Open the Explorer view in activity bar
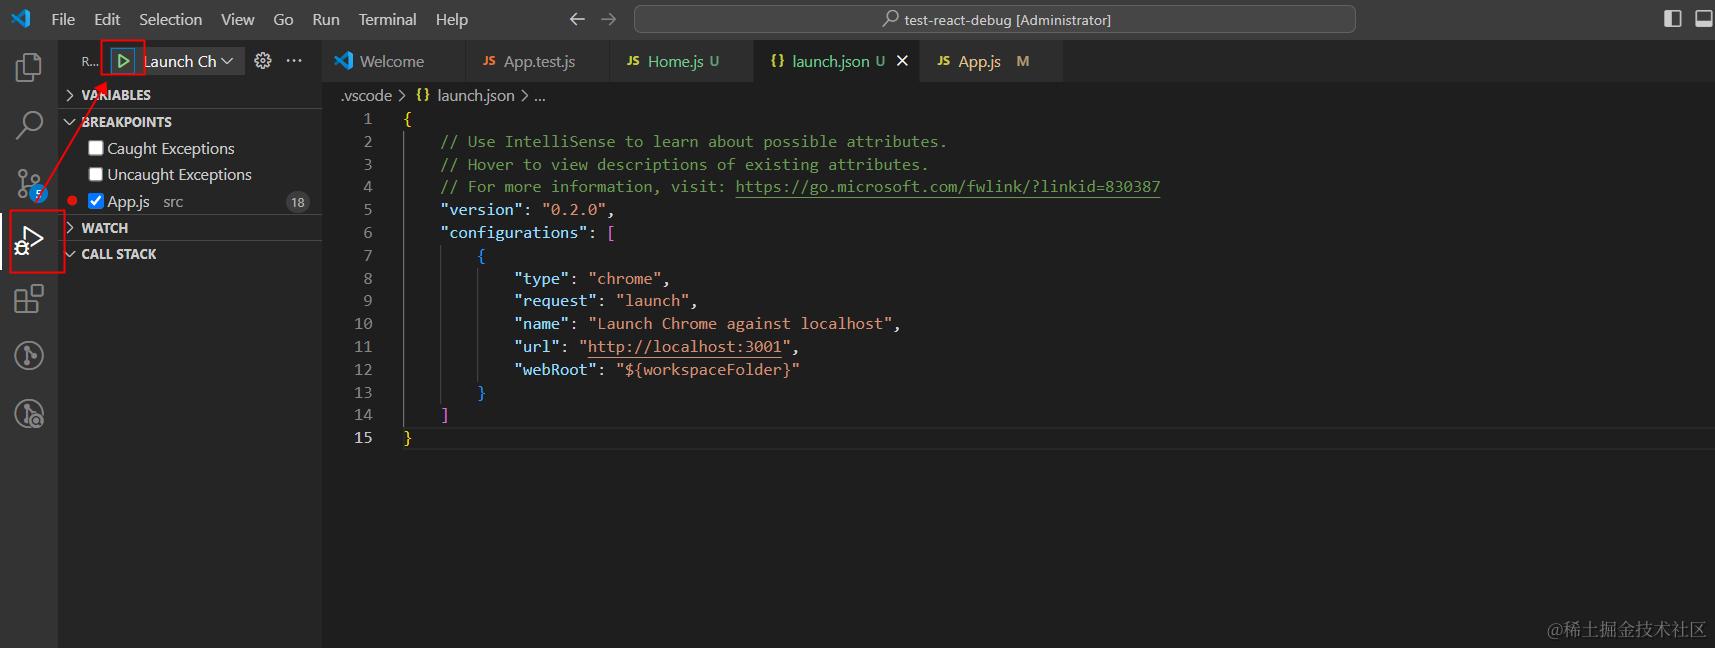 tap(28, 68)
